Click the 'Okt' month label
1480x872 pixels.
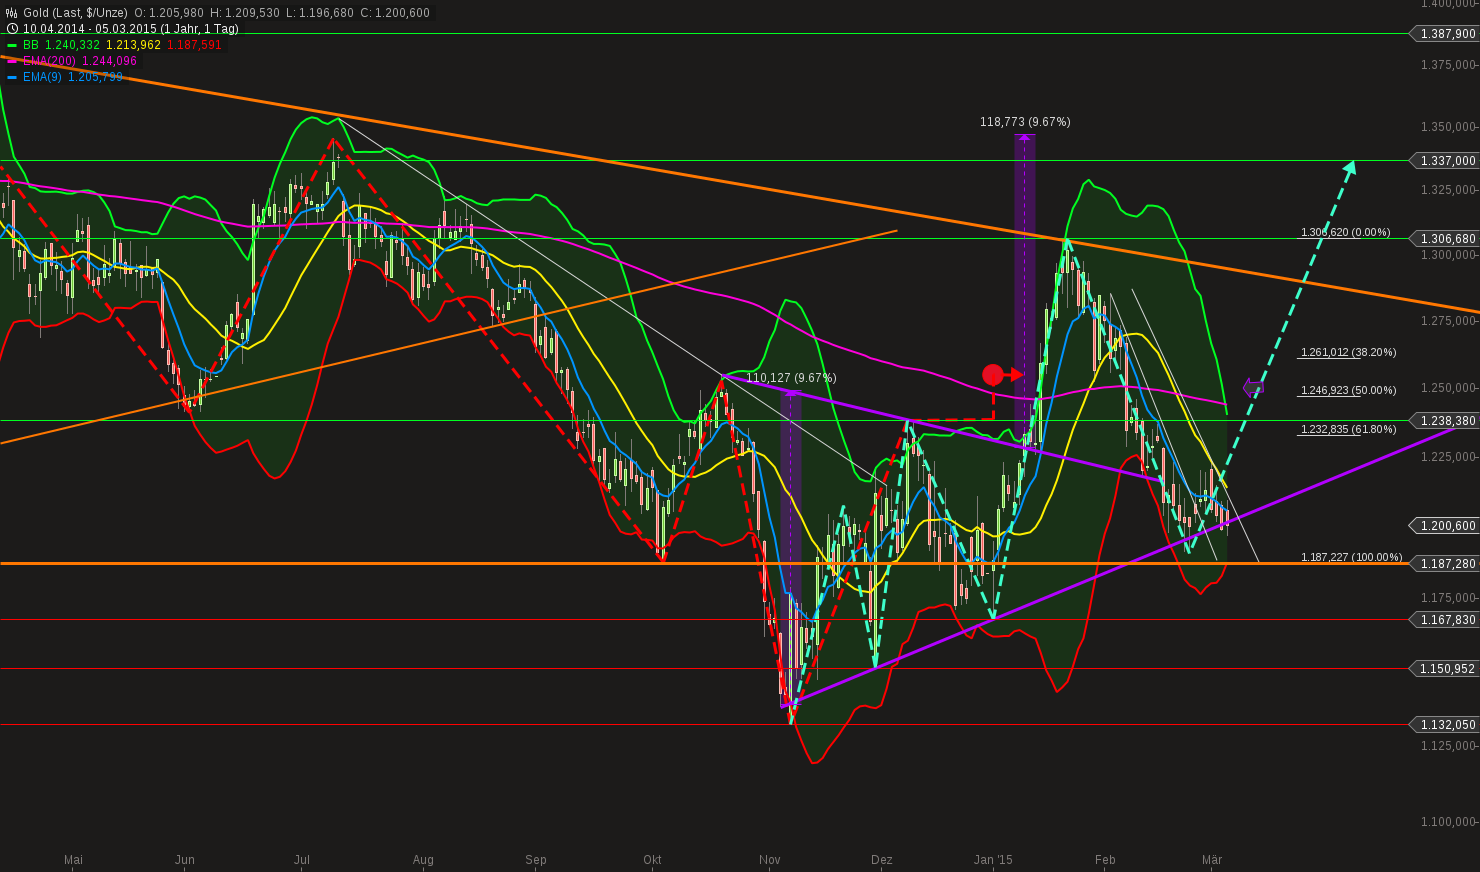pos(653,860)
